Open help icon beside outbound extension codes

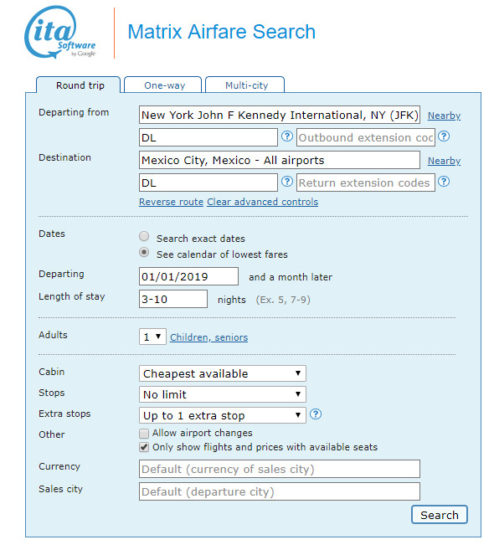(444, 136)
